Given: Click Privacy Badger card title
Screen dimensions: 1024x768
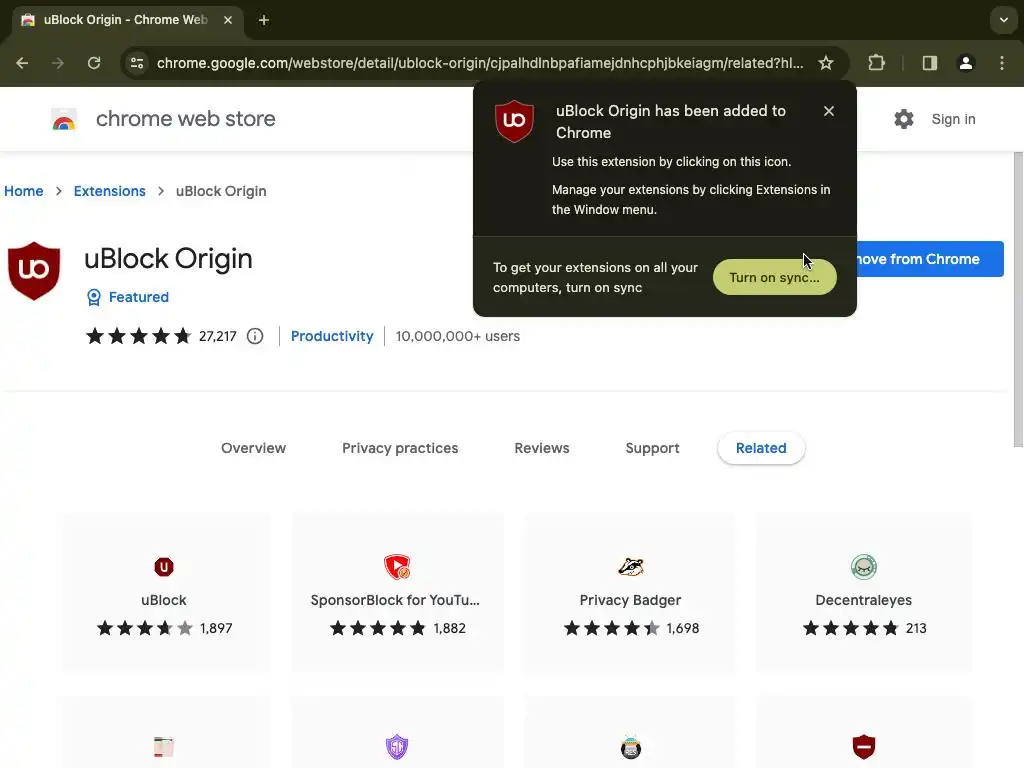Looking at the screenshot, I should click(630, 600).
